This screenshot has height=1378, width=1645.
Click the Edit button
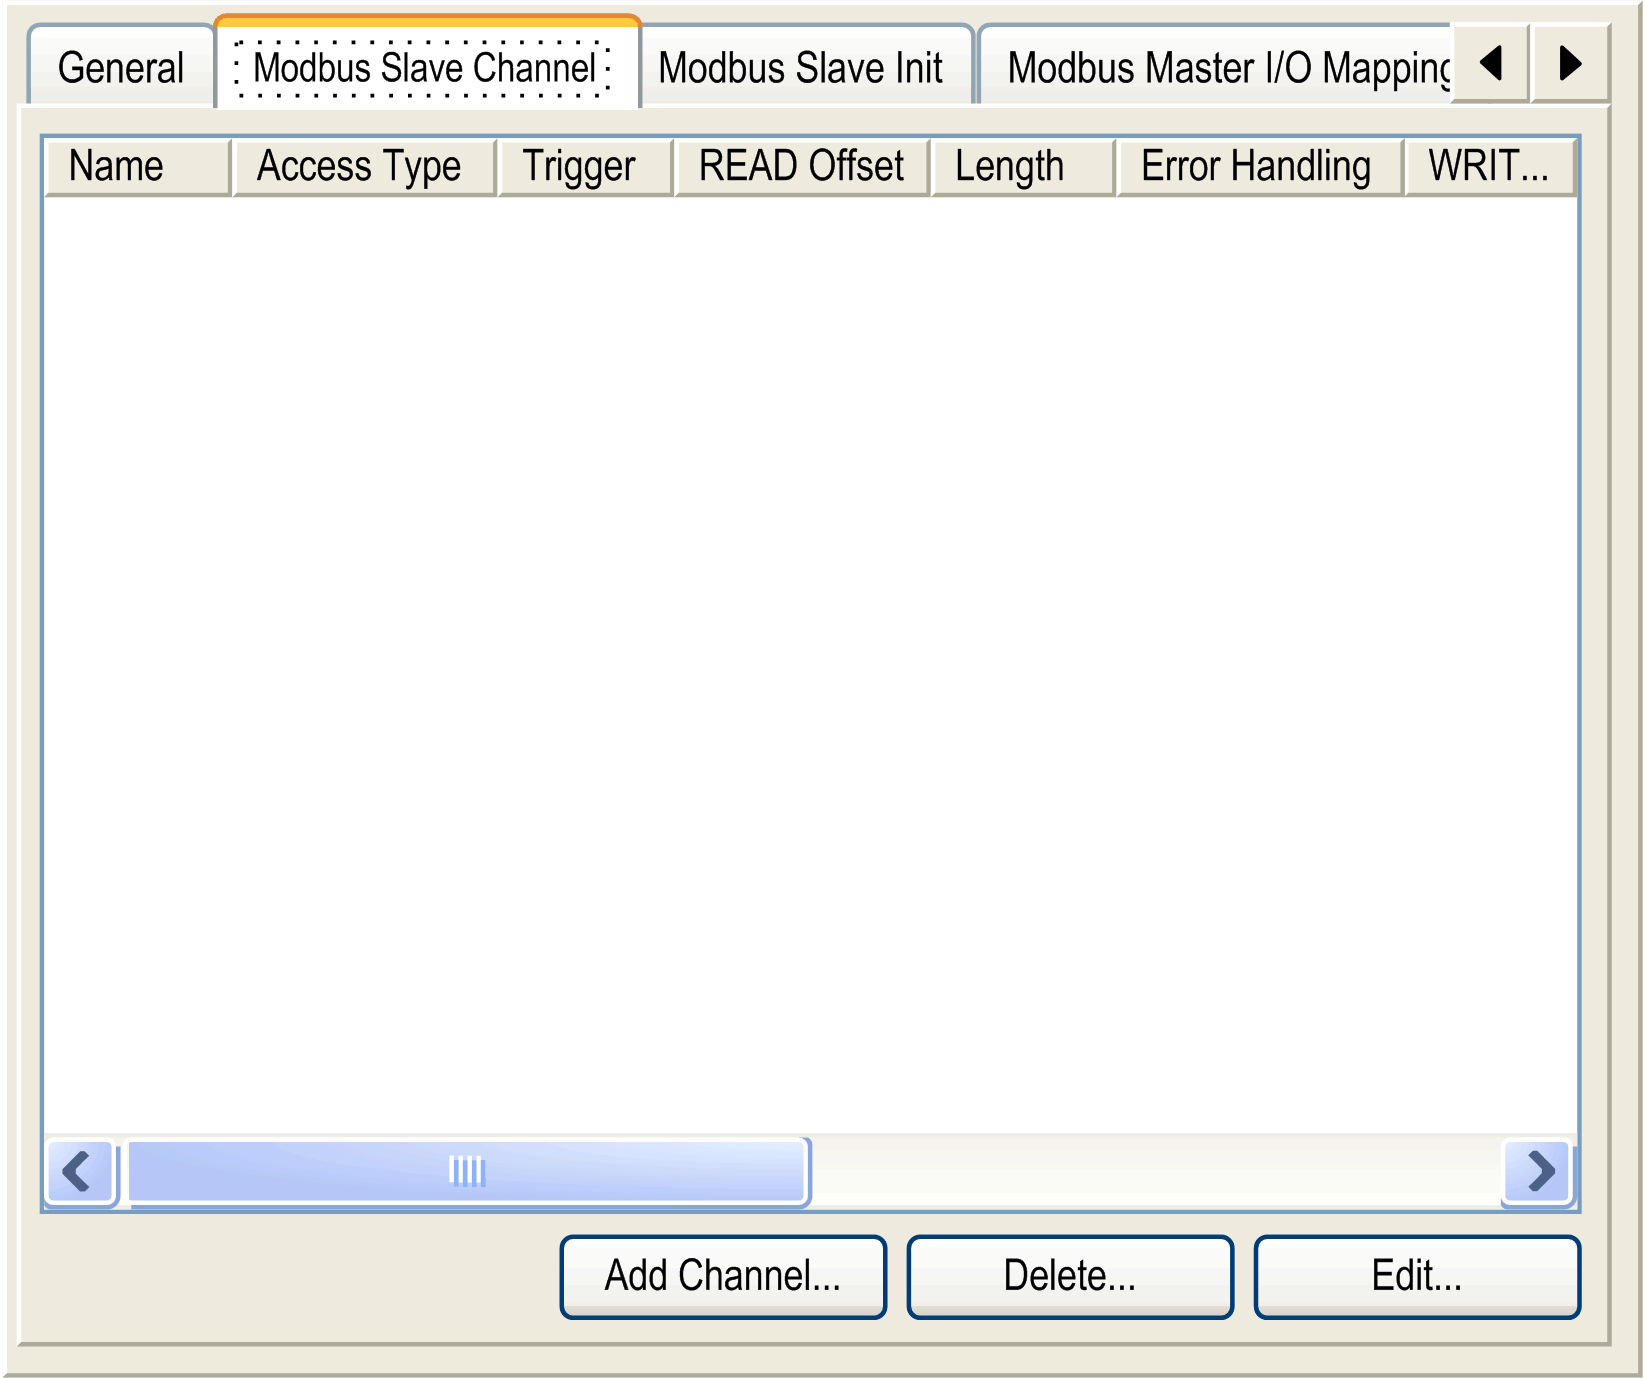[1416, 1275]
